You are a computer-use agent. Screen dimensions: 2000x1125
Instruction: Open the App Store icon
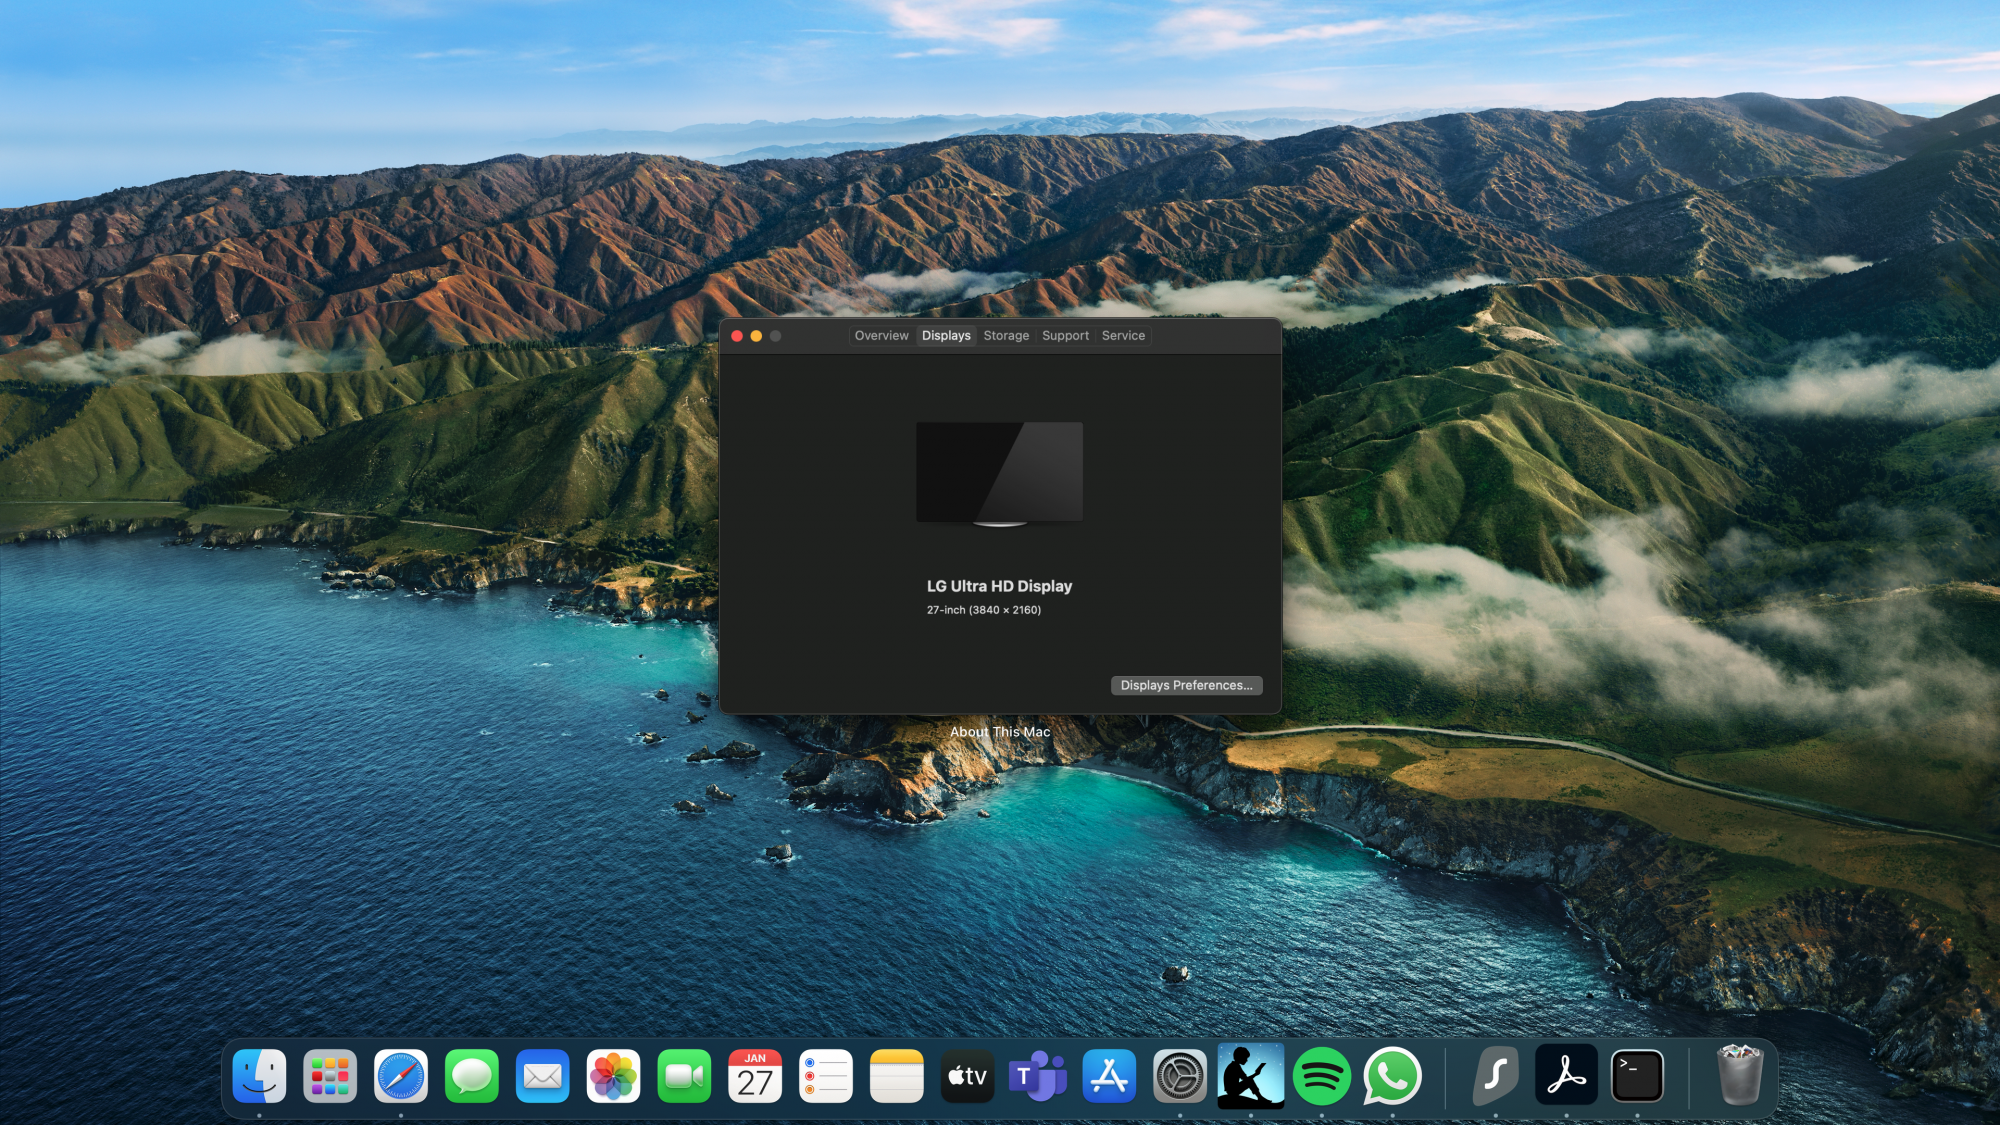[1109, 1076]
